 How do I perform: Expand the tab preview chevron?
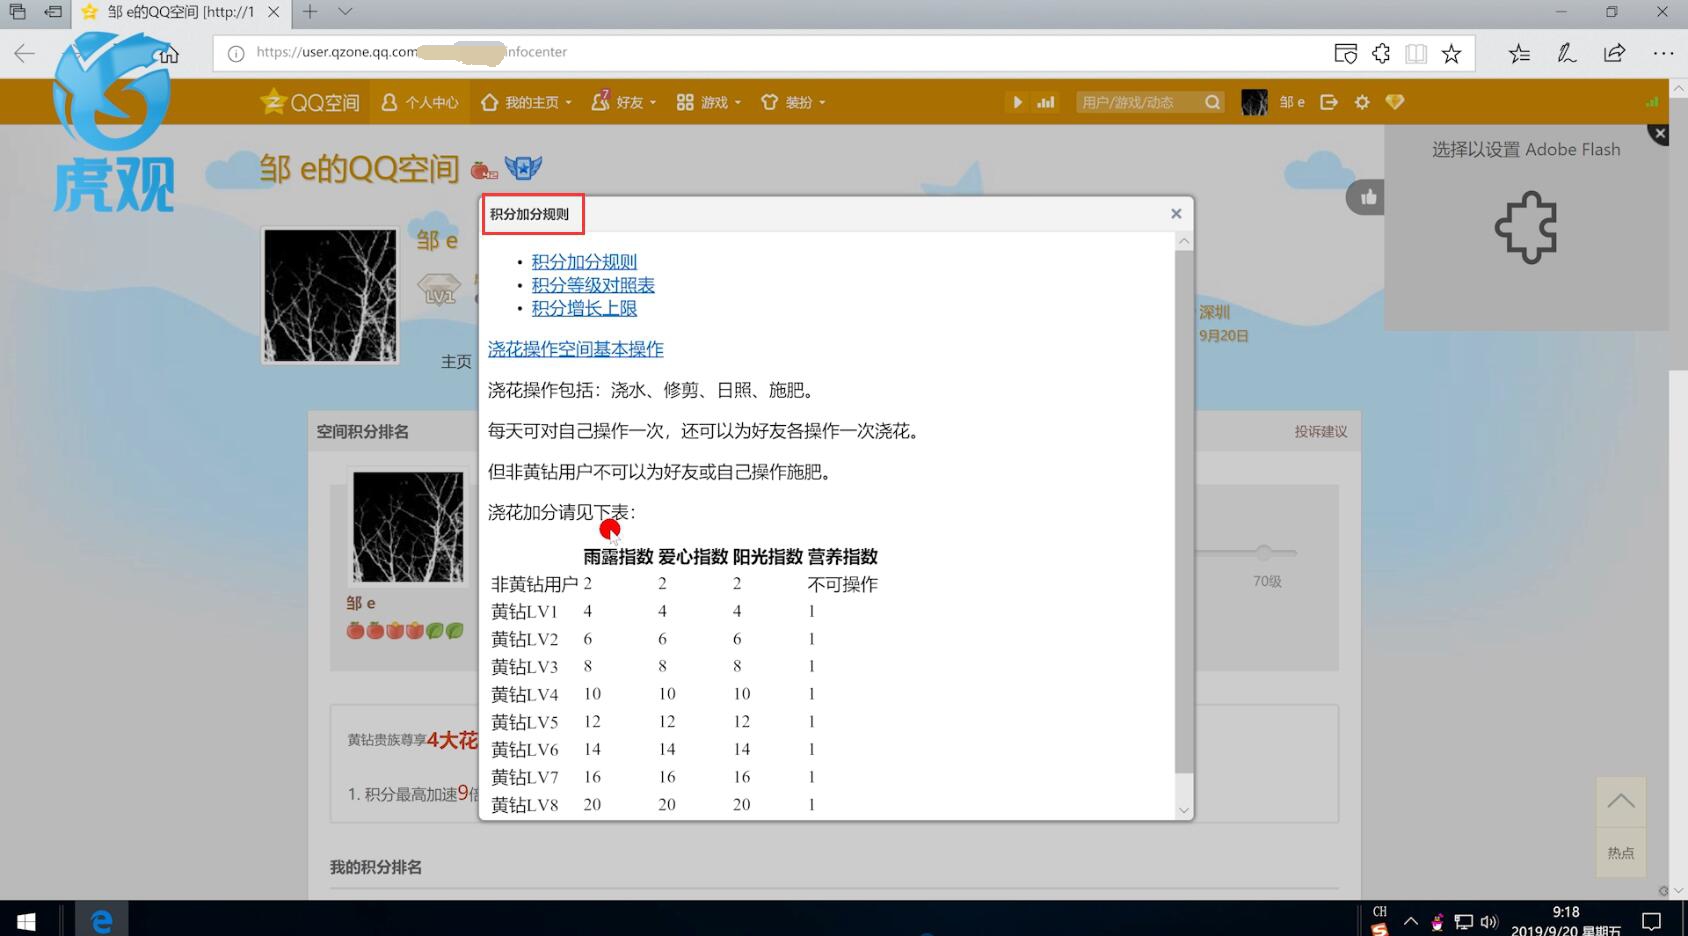[x=345, y=12]
